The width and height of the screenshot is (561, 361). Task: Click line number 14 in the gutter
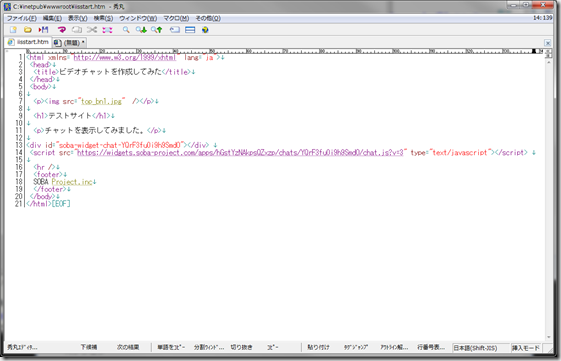(x=19, y=152)
